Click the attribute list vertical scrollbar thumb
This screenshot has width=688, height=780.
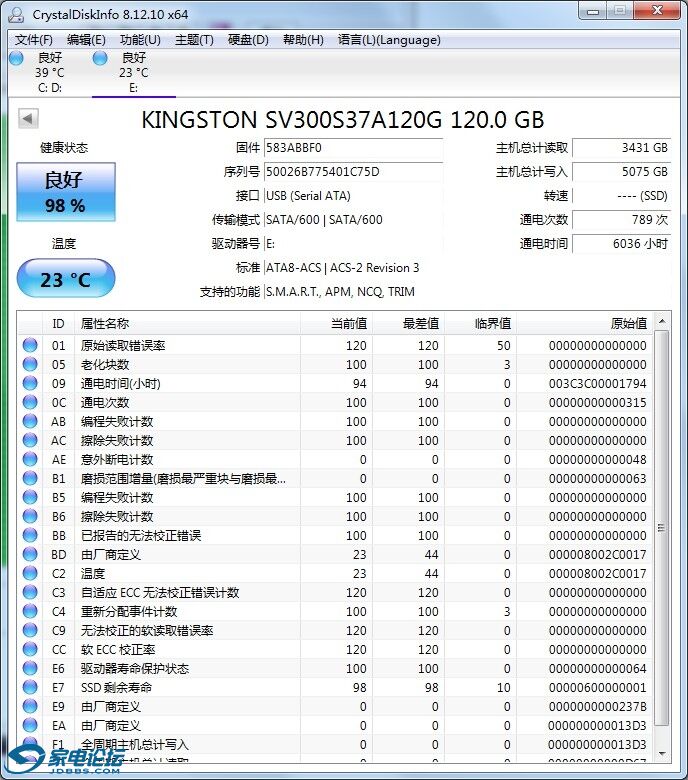pyautogui.click(x=662, y=528)
